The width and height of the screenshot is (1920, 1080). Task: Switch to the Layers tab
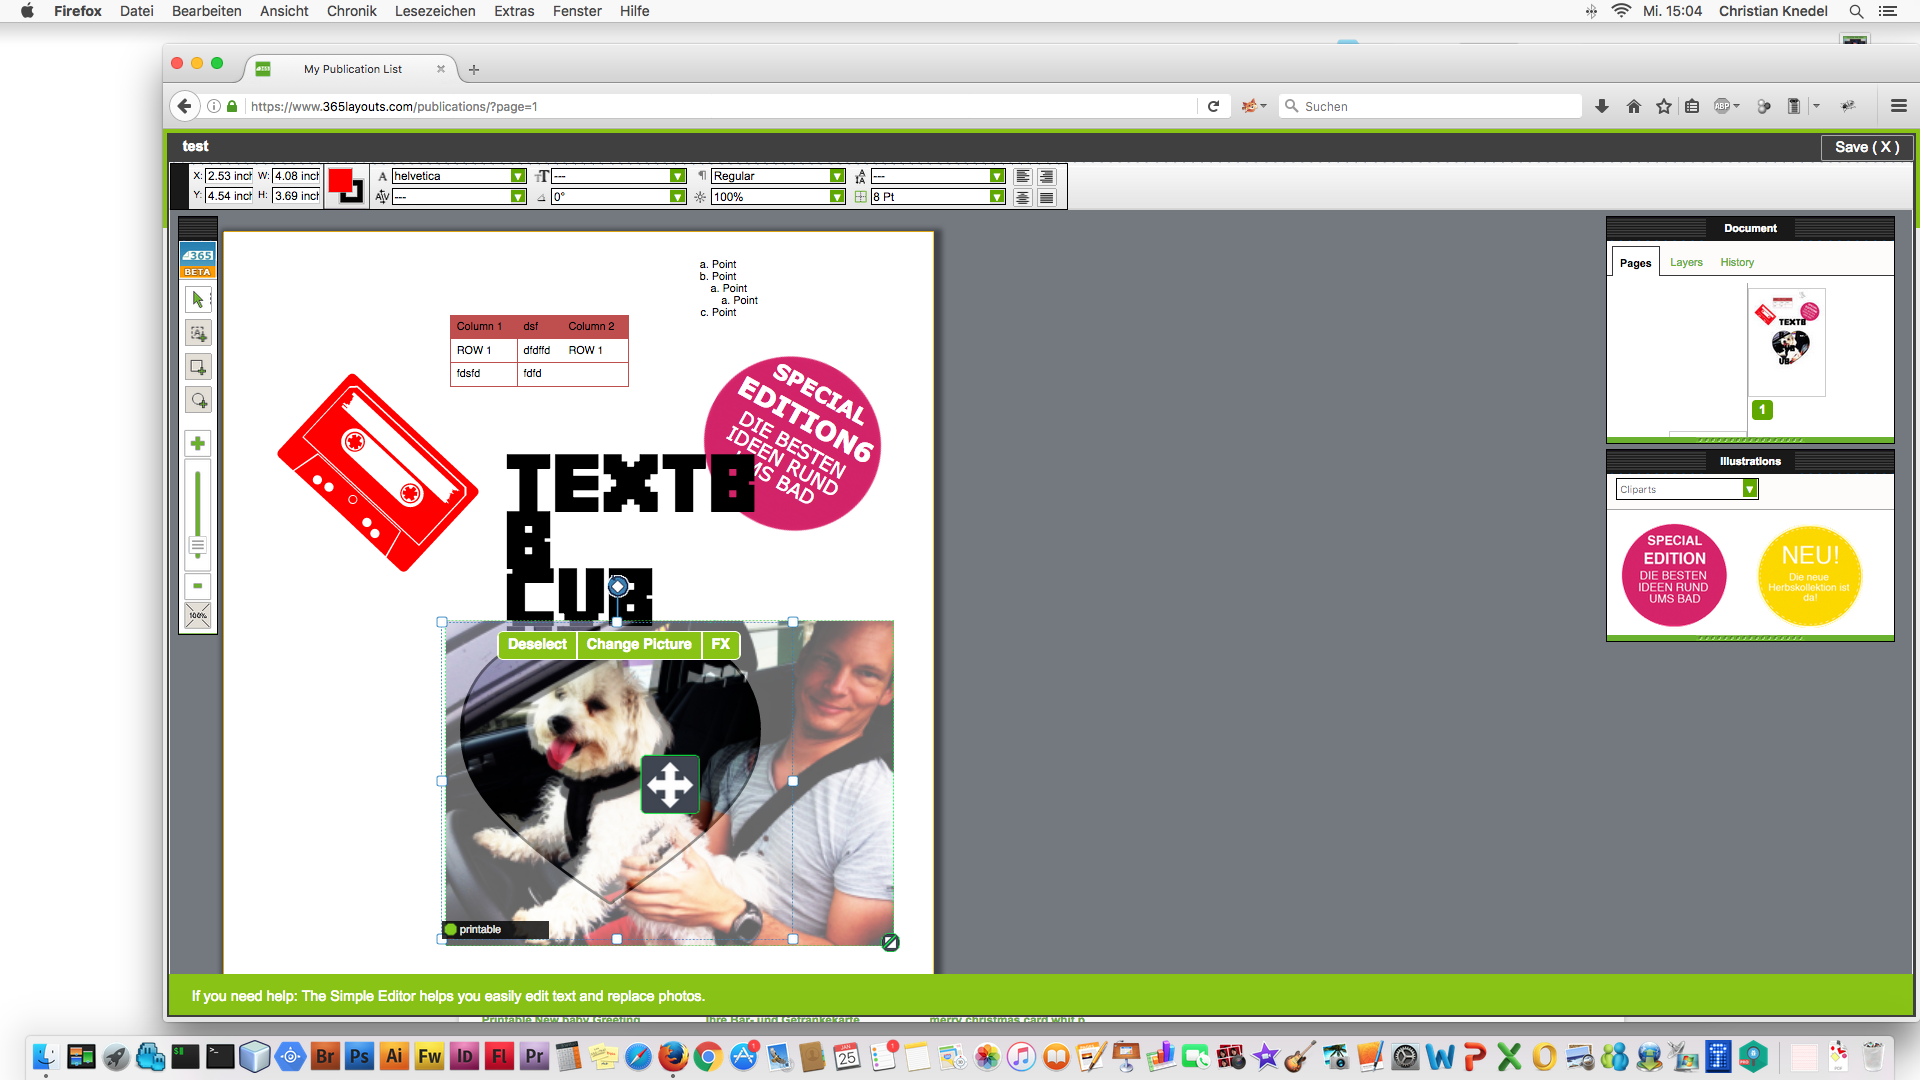coord(1685,262)
